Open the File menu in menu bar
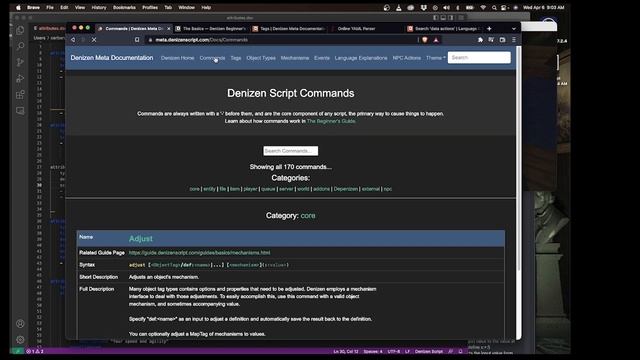Viewport: 640px width, 360px height. coord(50,7)
